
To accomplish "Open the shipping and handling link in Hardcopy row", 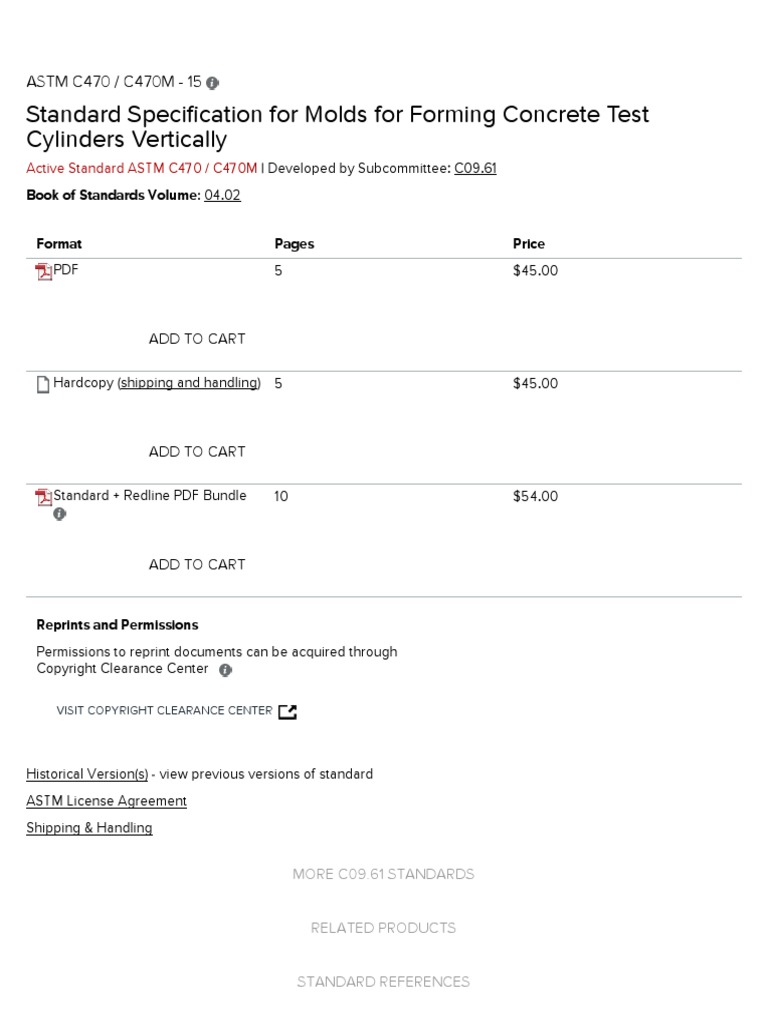I will [189, 383].
